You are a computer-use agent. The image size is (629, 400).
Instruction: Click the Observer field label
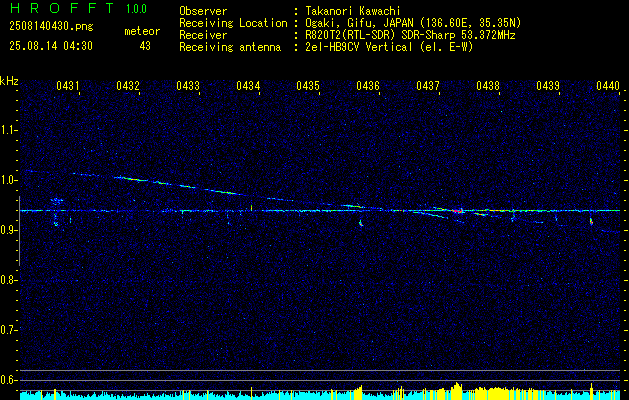[x=203, y=11]
